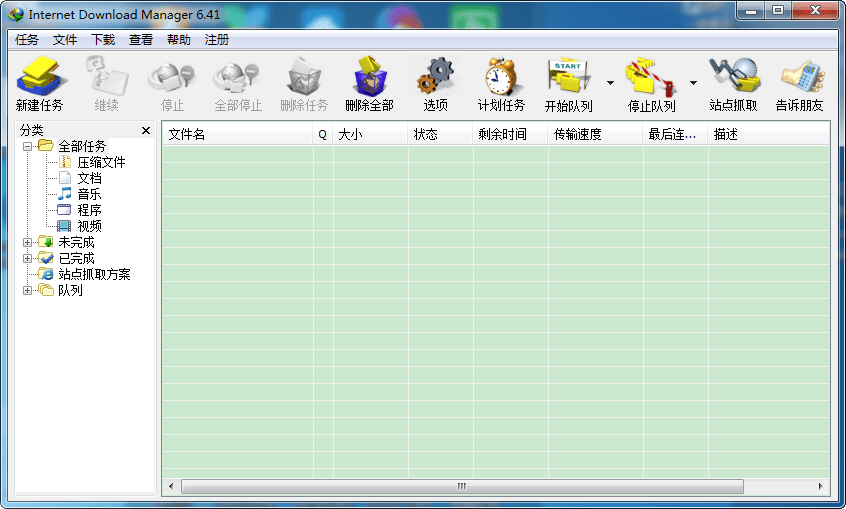Click the 停止队列 (stop queue) icon
This screenshot has height=509, width=846.
(651, 77)
